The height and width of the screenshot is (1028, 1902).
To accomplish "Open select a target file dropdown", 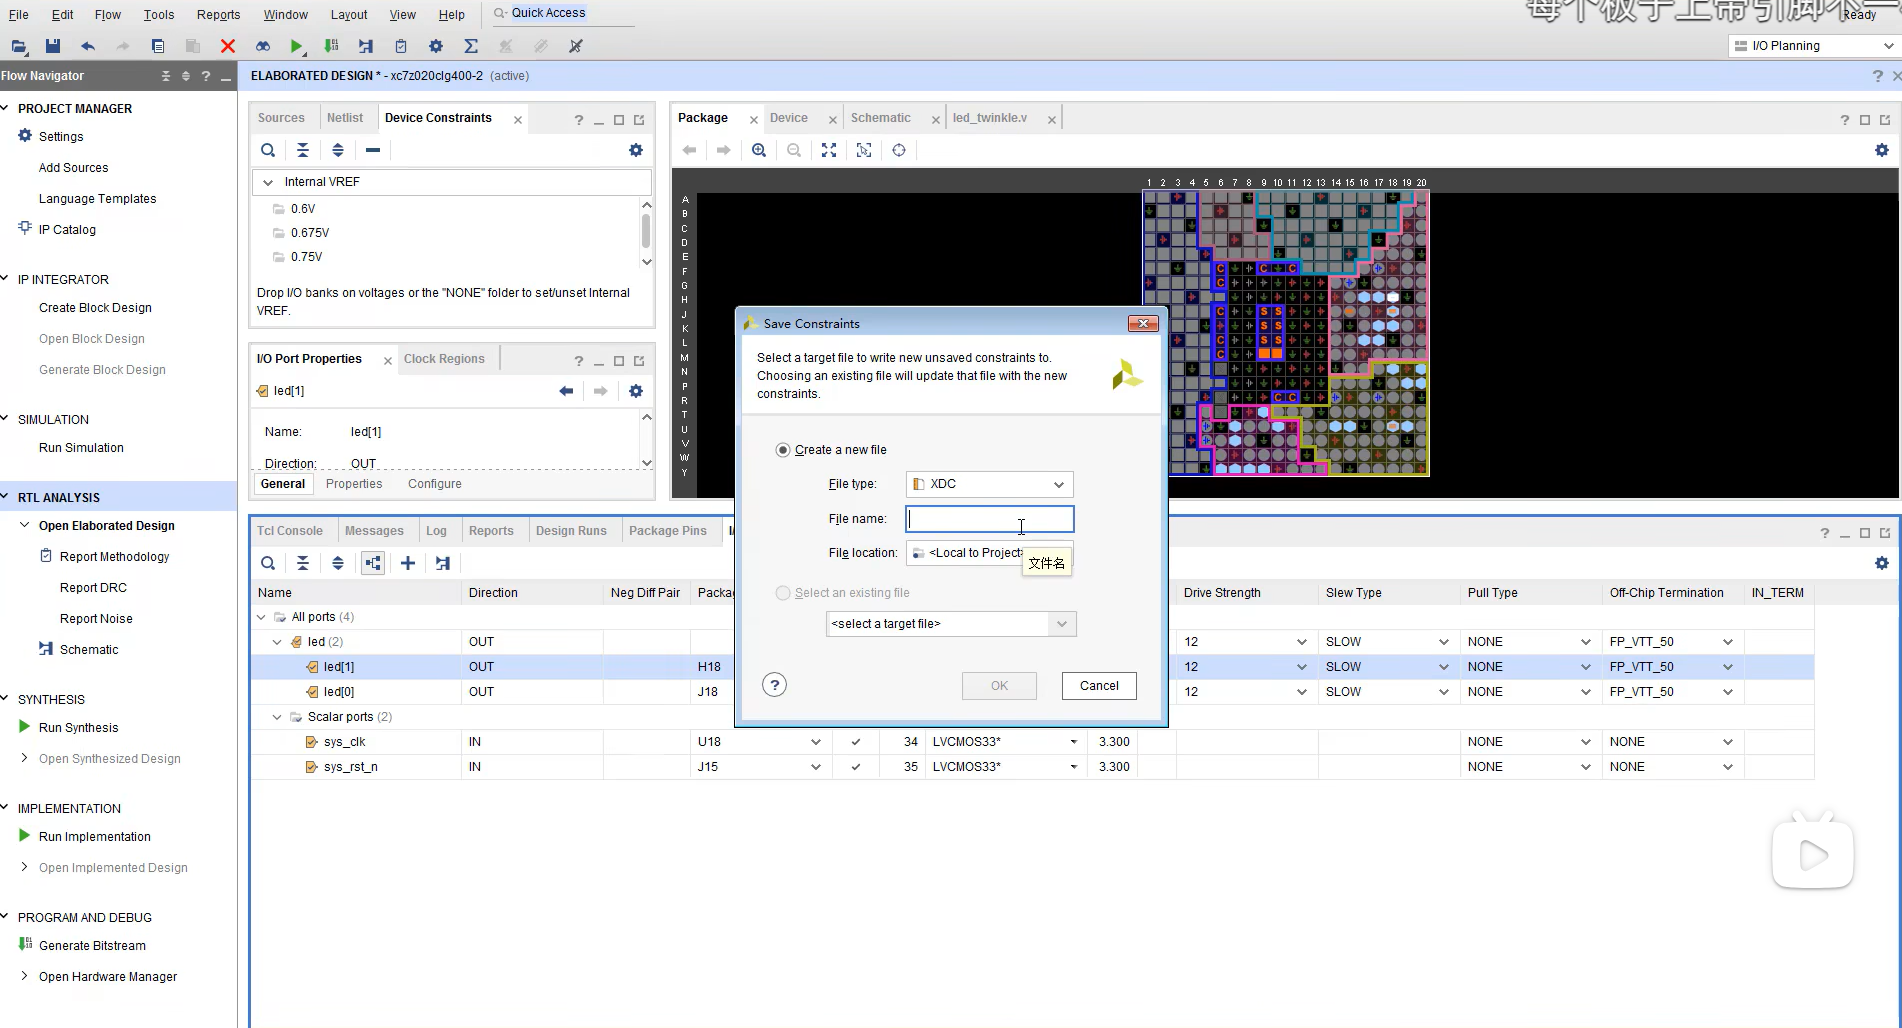I will [x=952, y=624].
